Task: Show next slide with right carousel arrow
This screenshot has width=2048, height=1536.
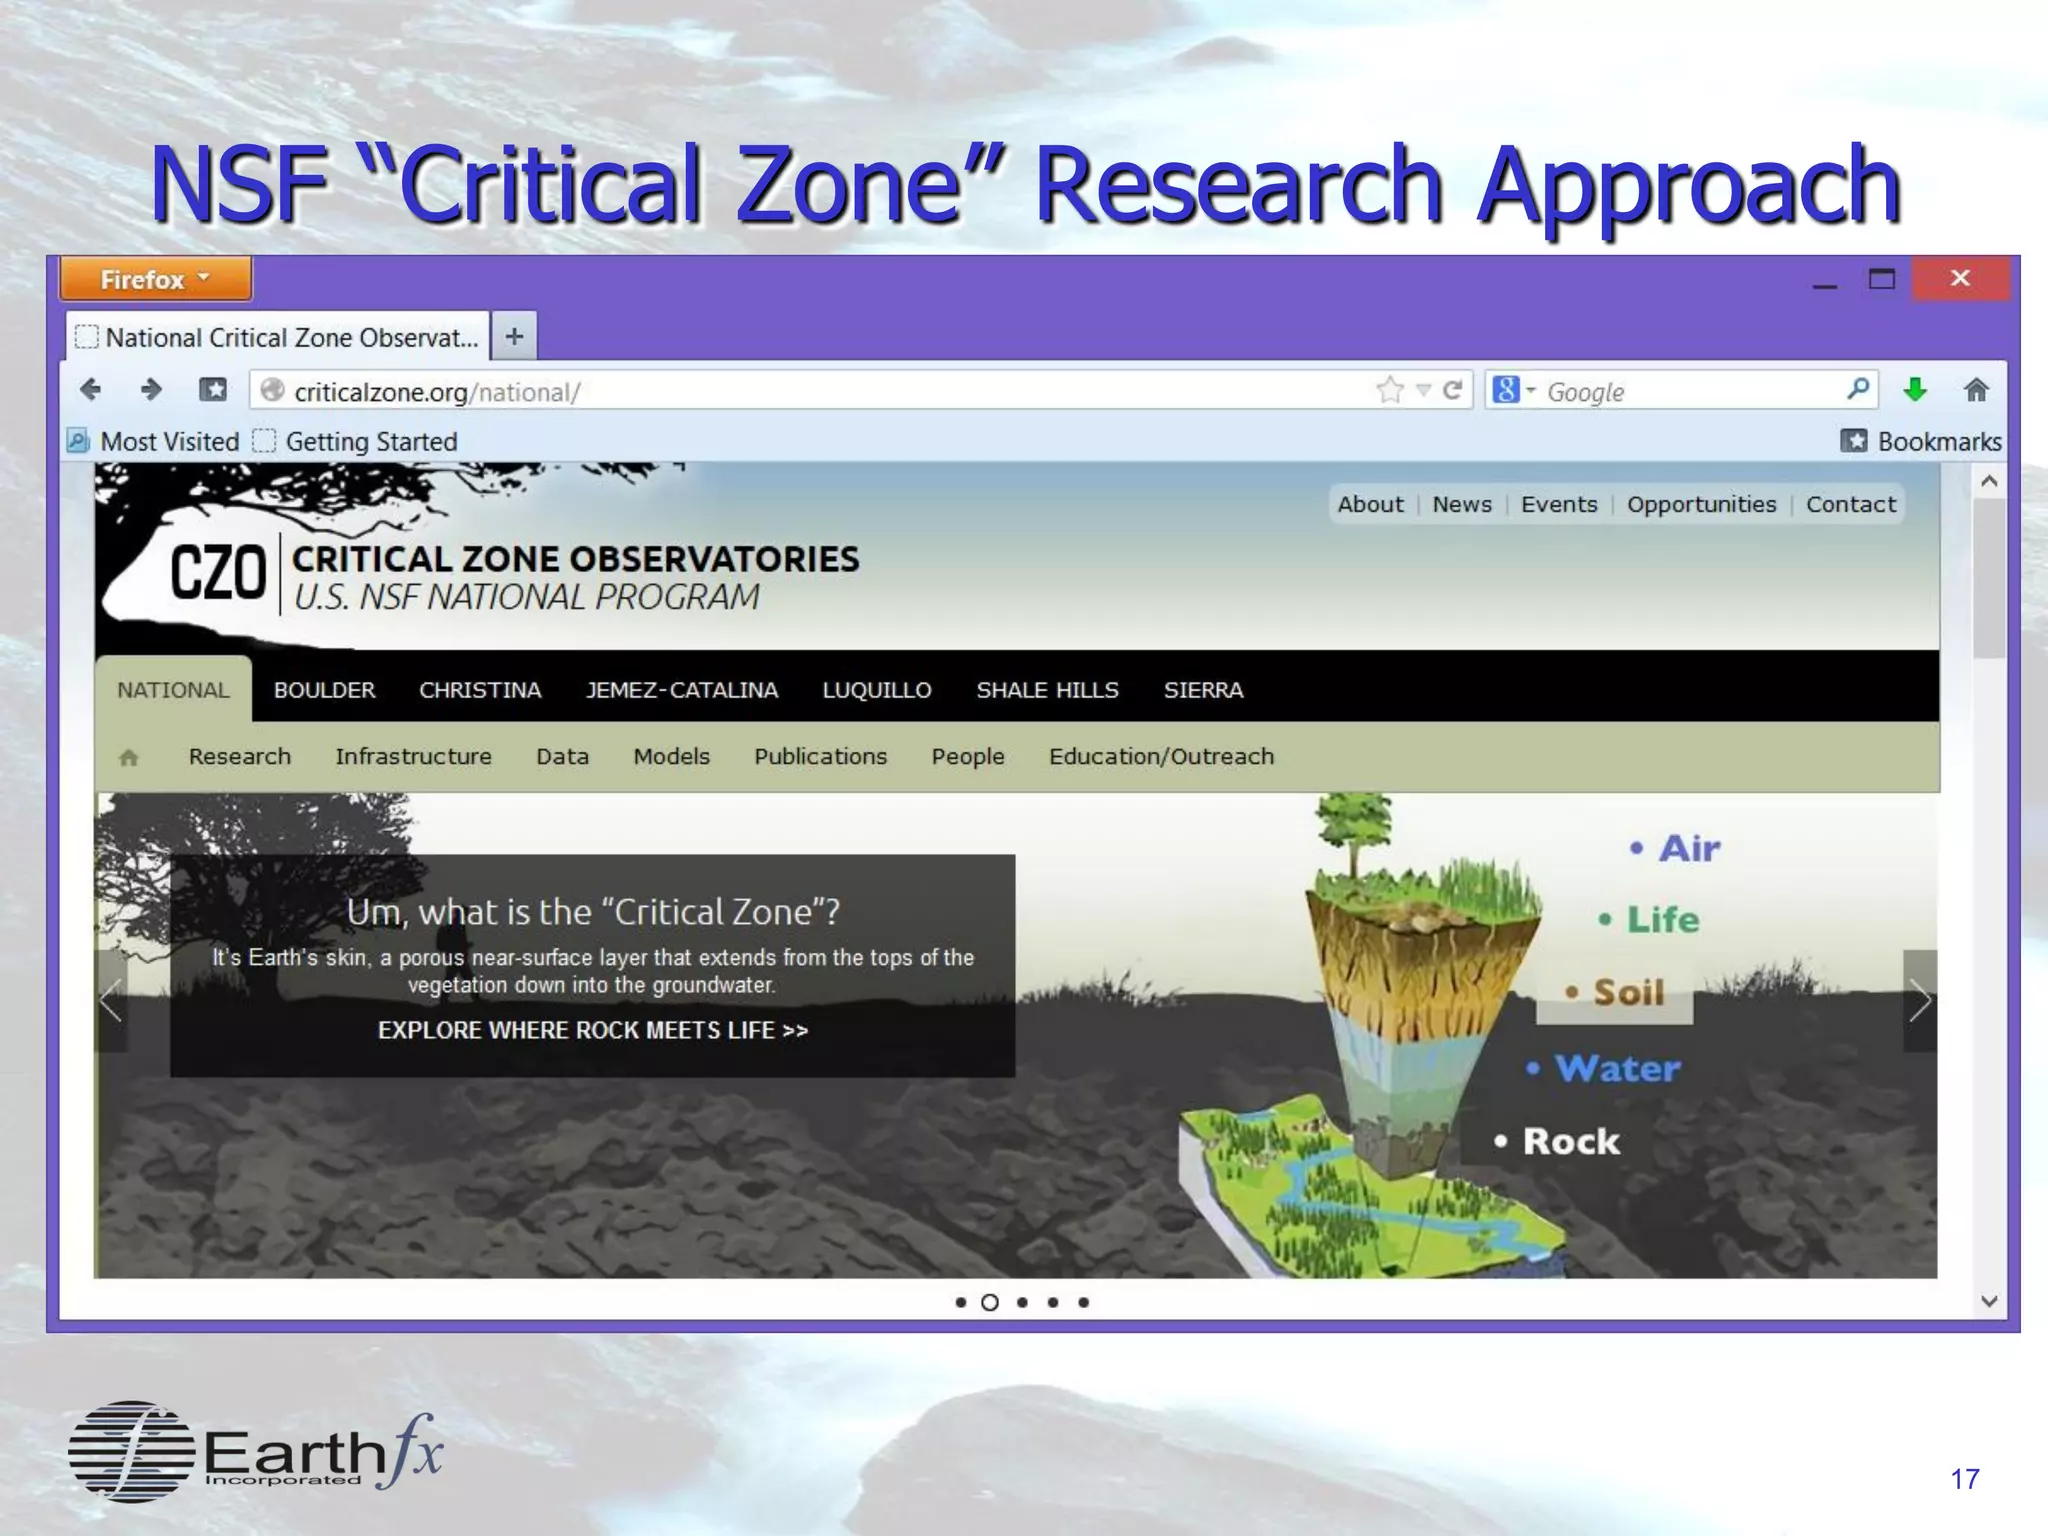Action: [1919, 1000]
